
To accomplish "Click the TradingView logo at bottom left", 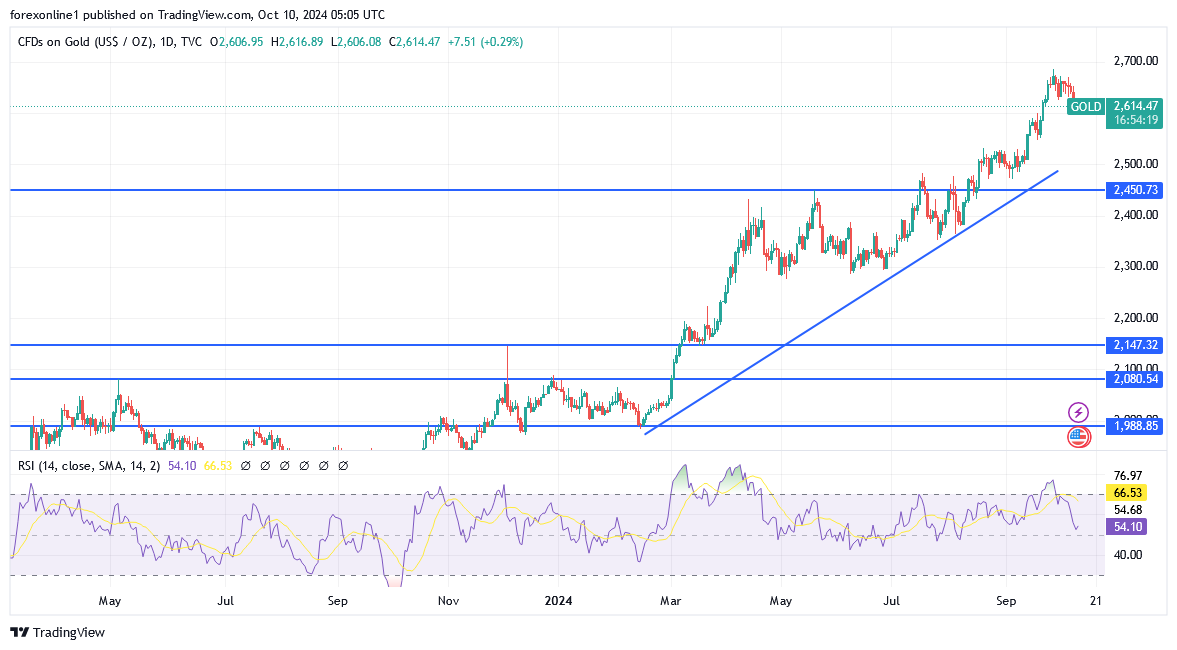I will pyautogui.click(x=58, y=632).
